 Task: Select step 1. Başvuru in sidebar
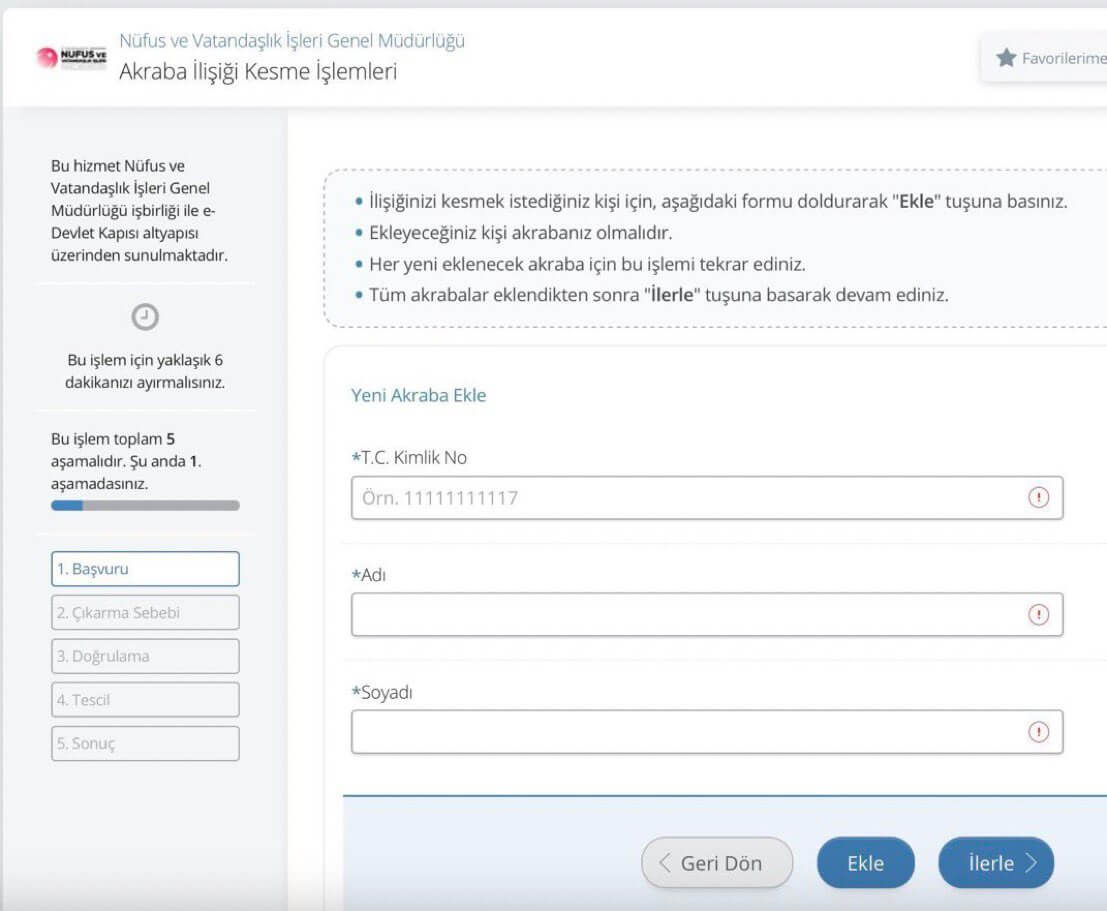pyautogui.click(x=145, y=569)
